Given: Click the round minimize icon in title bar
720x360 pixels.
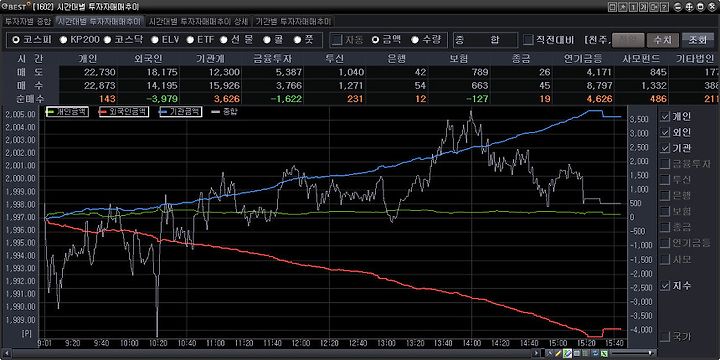Looking at the screenshot, I should coord(679,7).
